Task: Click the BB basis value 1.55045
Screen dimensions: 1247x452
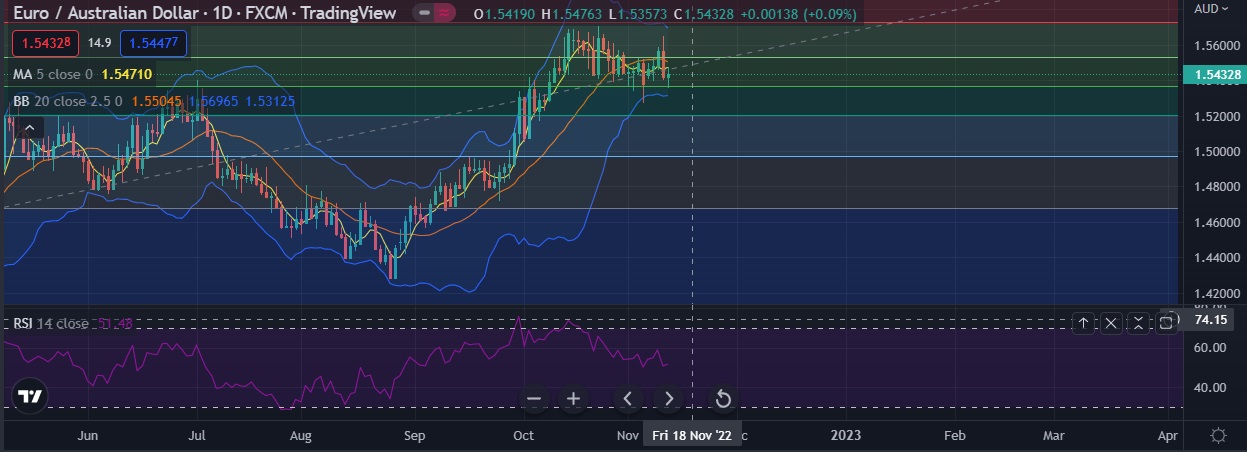Action: tap(156, 101)
